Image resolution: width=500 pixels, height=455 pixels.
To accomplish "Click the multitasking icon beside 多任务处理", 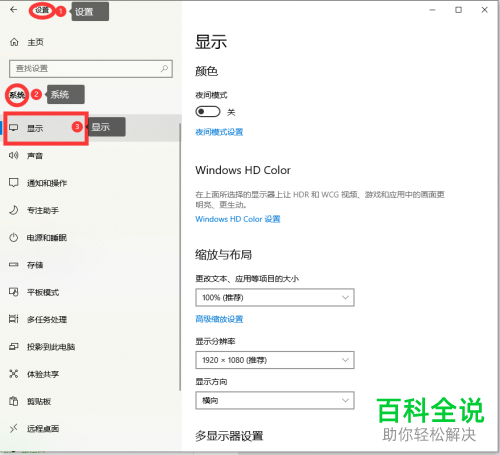I will point(14,319).
